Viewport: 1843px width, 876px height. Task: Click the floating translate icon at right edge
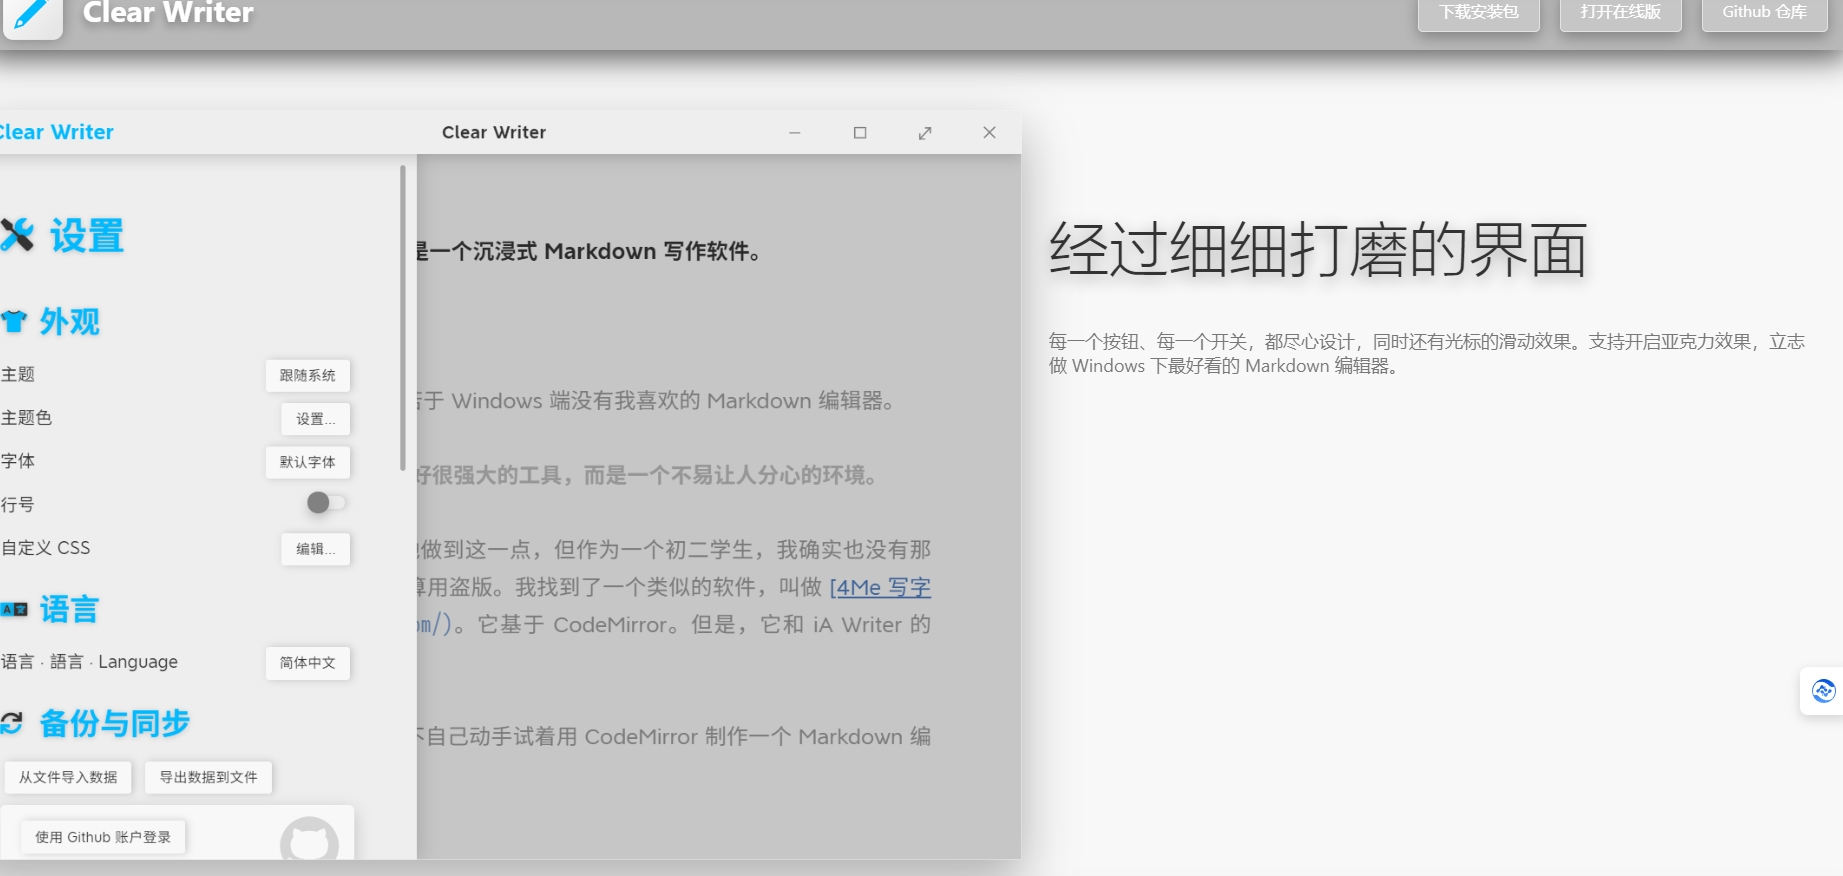1823,690
